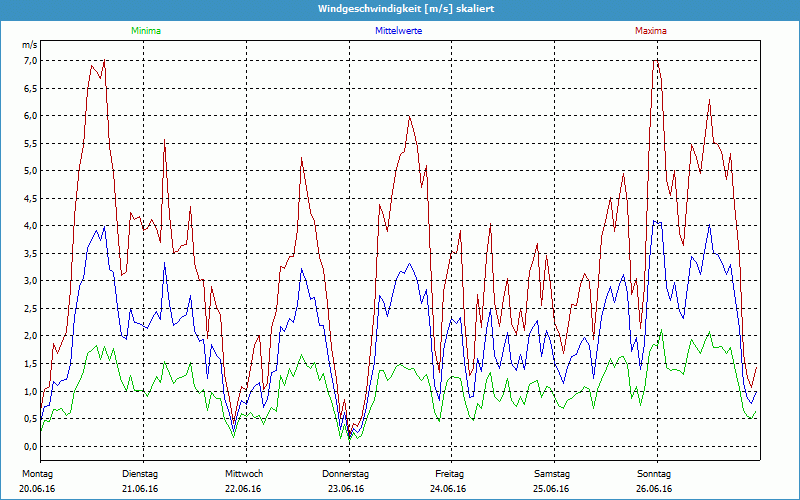
Task: Click the 5,0 y-axis value
Action: (x=31, y=171)
